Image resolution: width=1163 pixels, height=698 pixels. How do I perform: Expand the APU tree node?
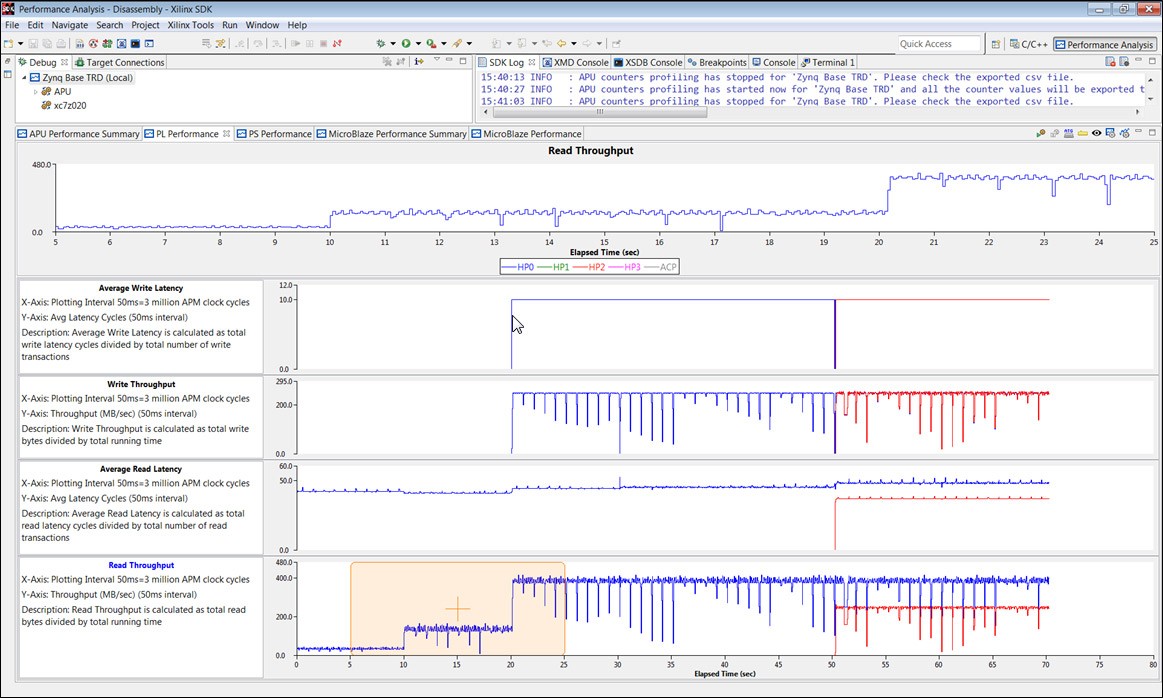[x=36, y=91]
